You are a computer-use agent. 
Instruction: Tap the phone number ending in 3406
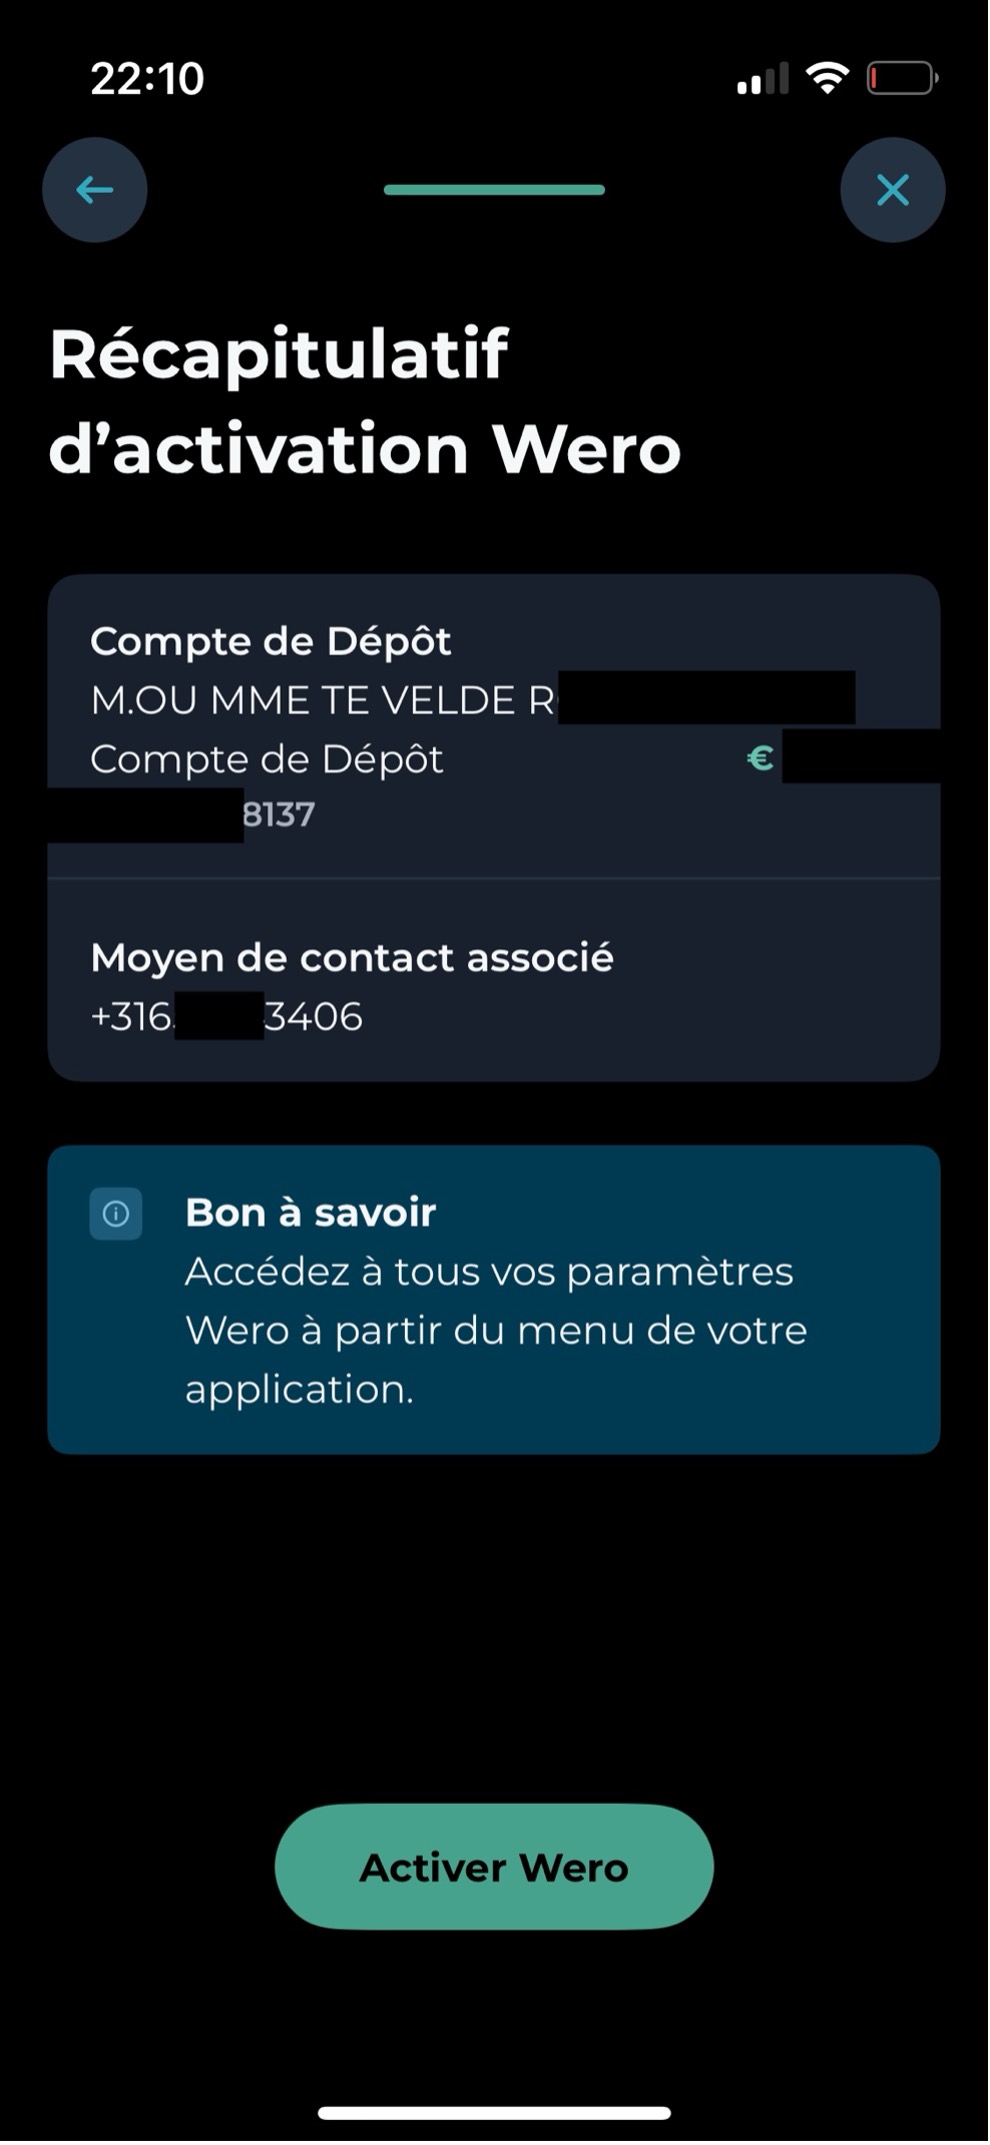pos(226,1017)
